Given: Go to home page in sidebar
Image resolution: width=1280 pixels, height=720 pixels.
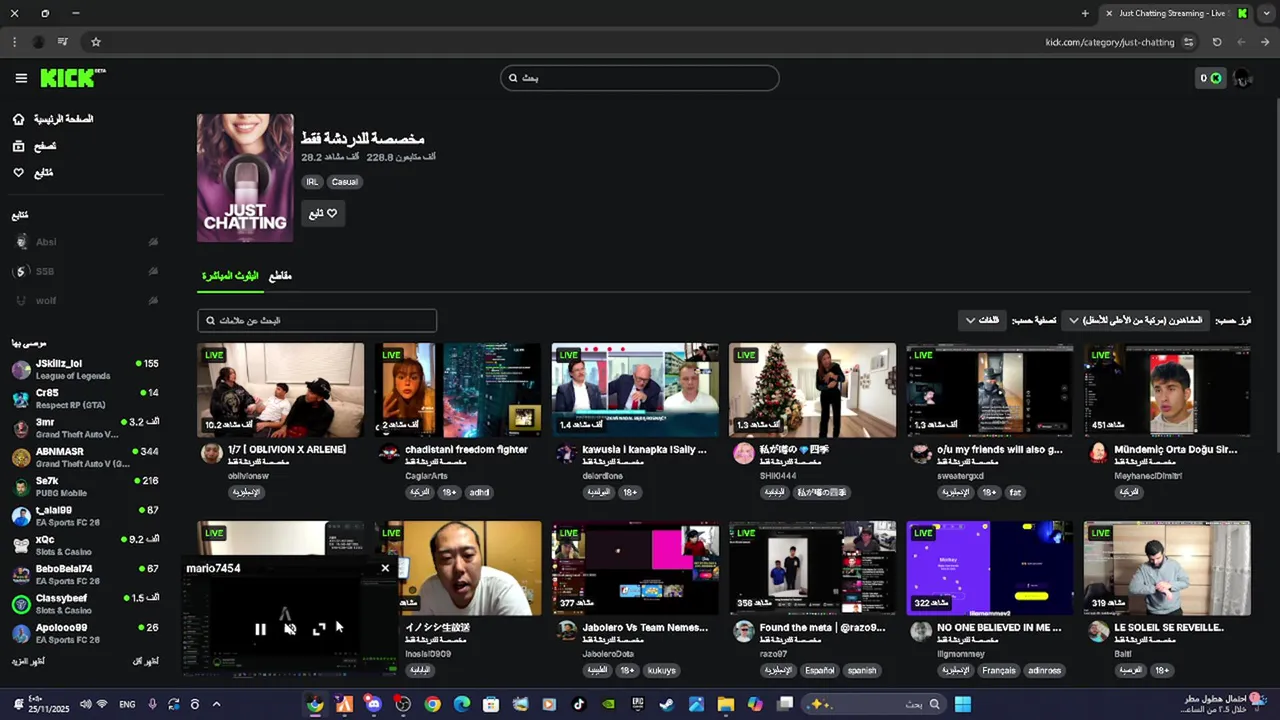Looking at the screenshot, I should pos(54,119).
